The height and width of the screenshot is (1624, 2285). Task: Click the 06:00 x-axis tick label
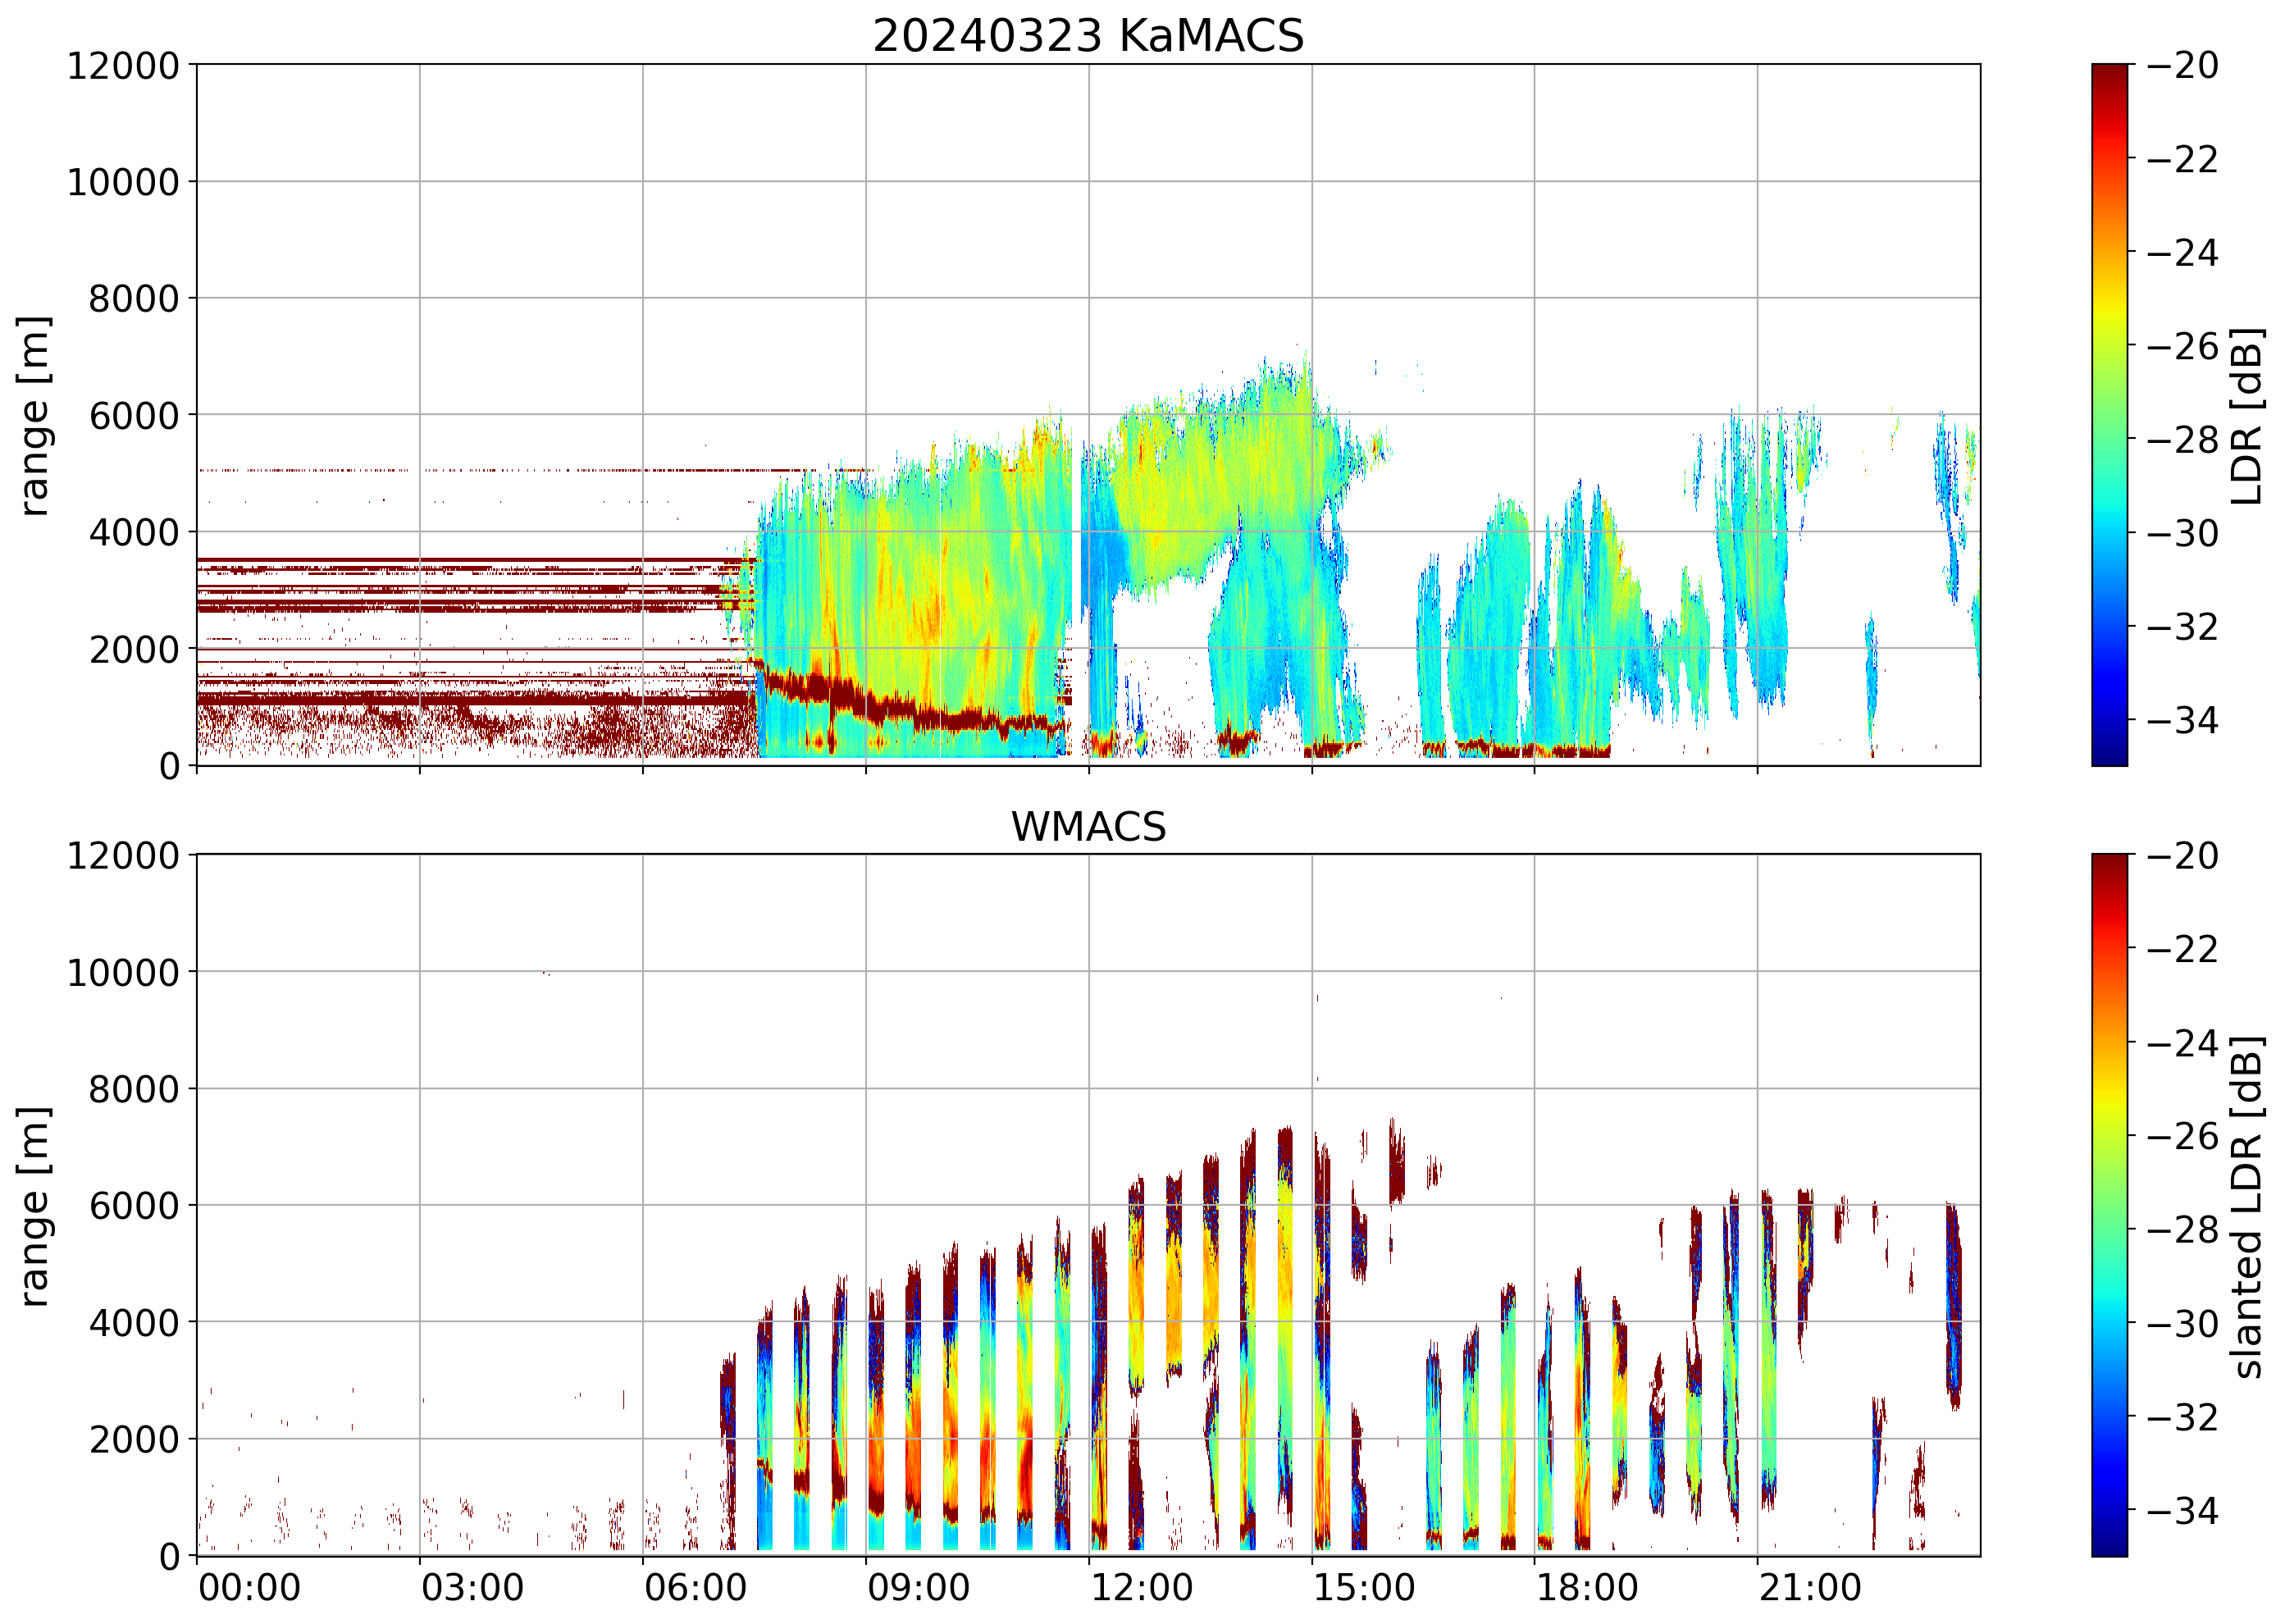click(695, 1588)
